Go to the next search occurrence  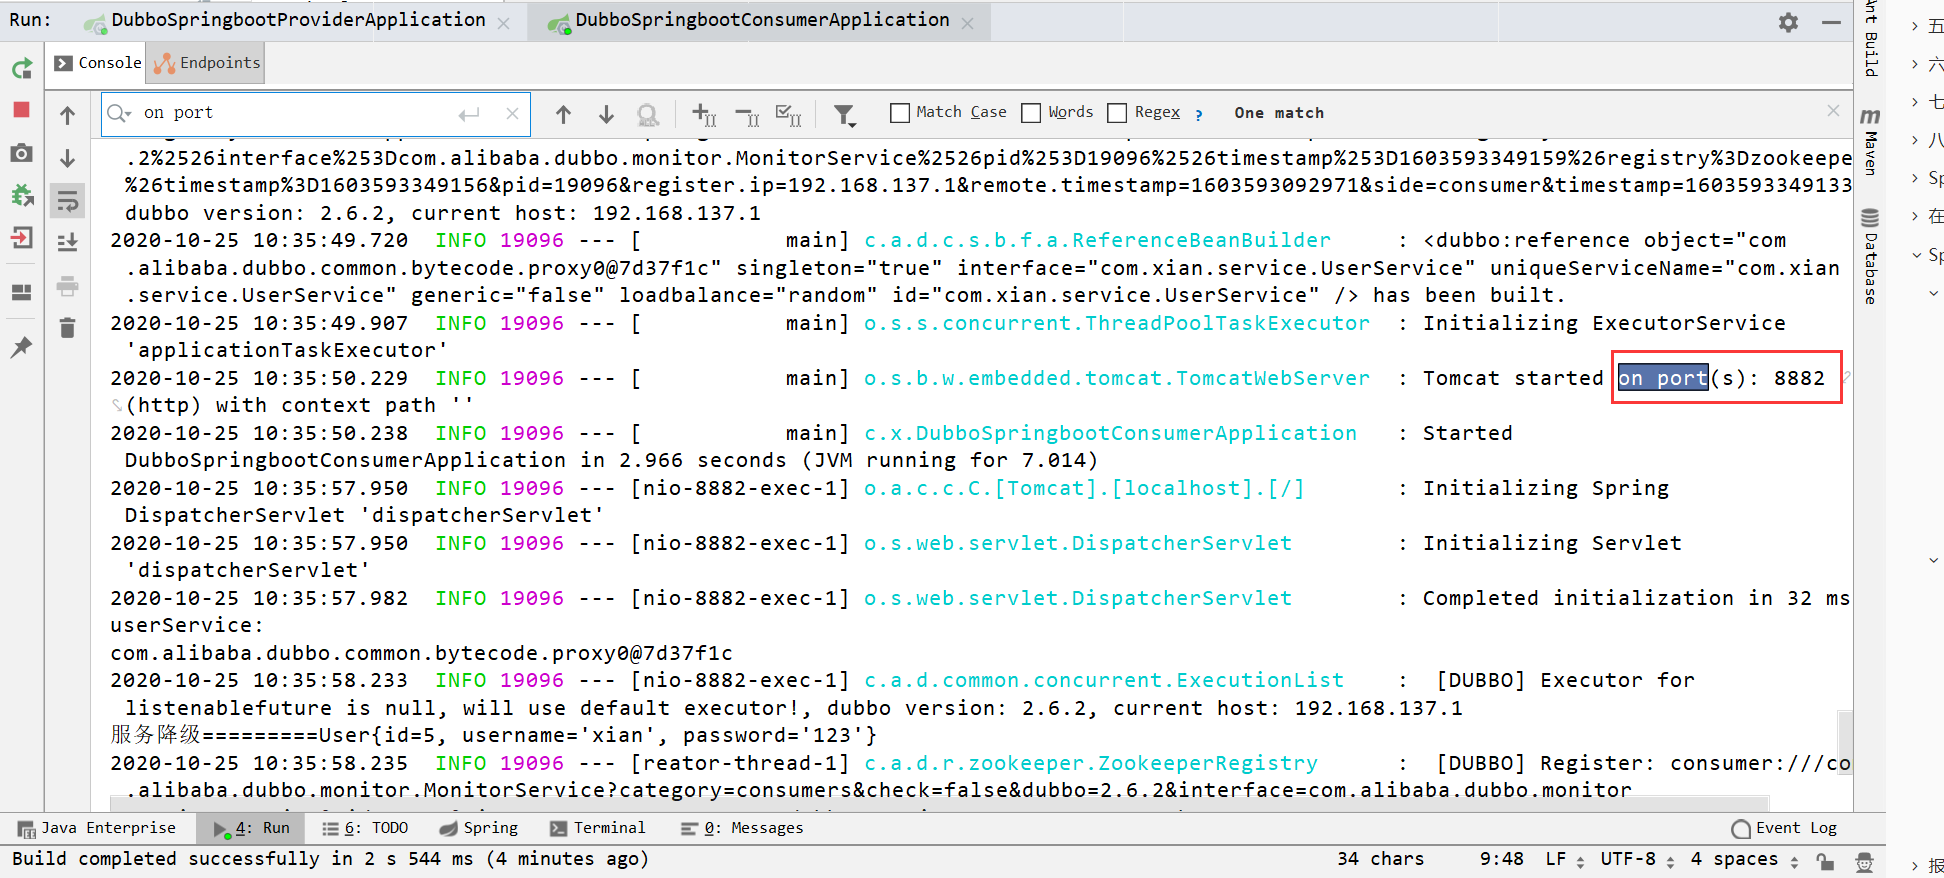(x=606, y=114)
